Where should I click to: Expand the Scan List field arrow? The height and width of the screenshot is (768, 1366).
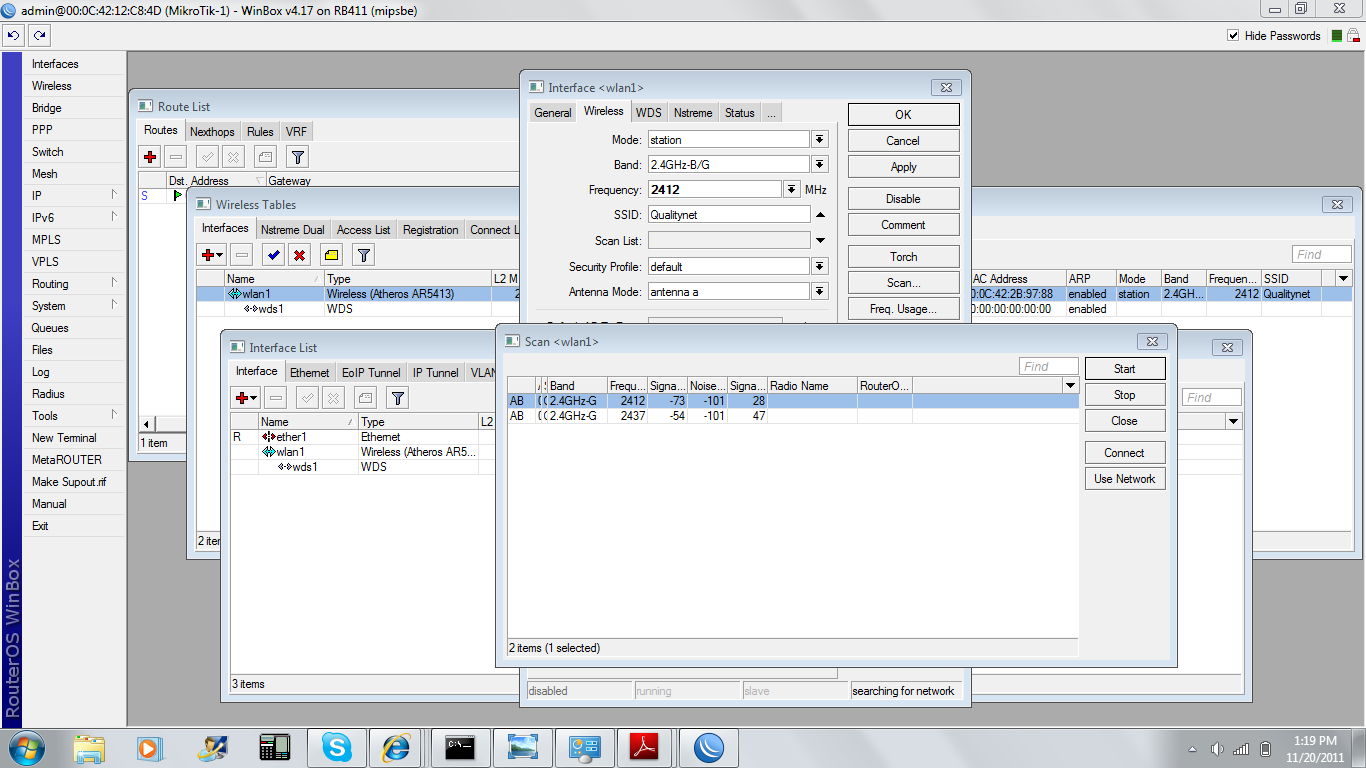pyautogui.click(x=820, y=241)
